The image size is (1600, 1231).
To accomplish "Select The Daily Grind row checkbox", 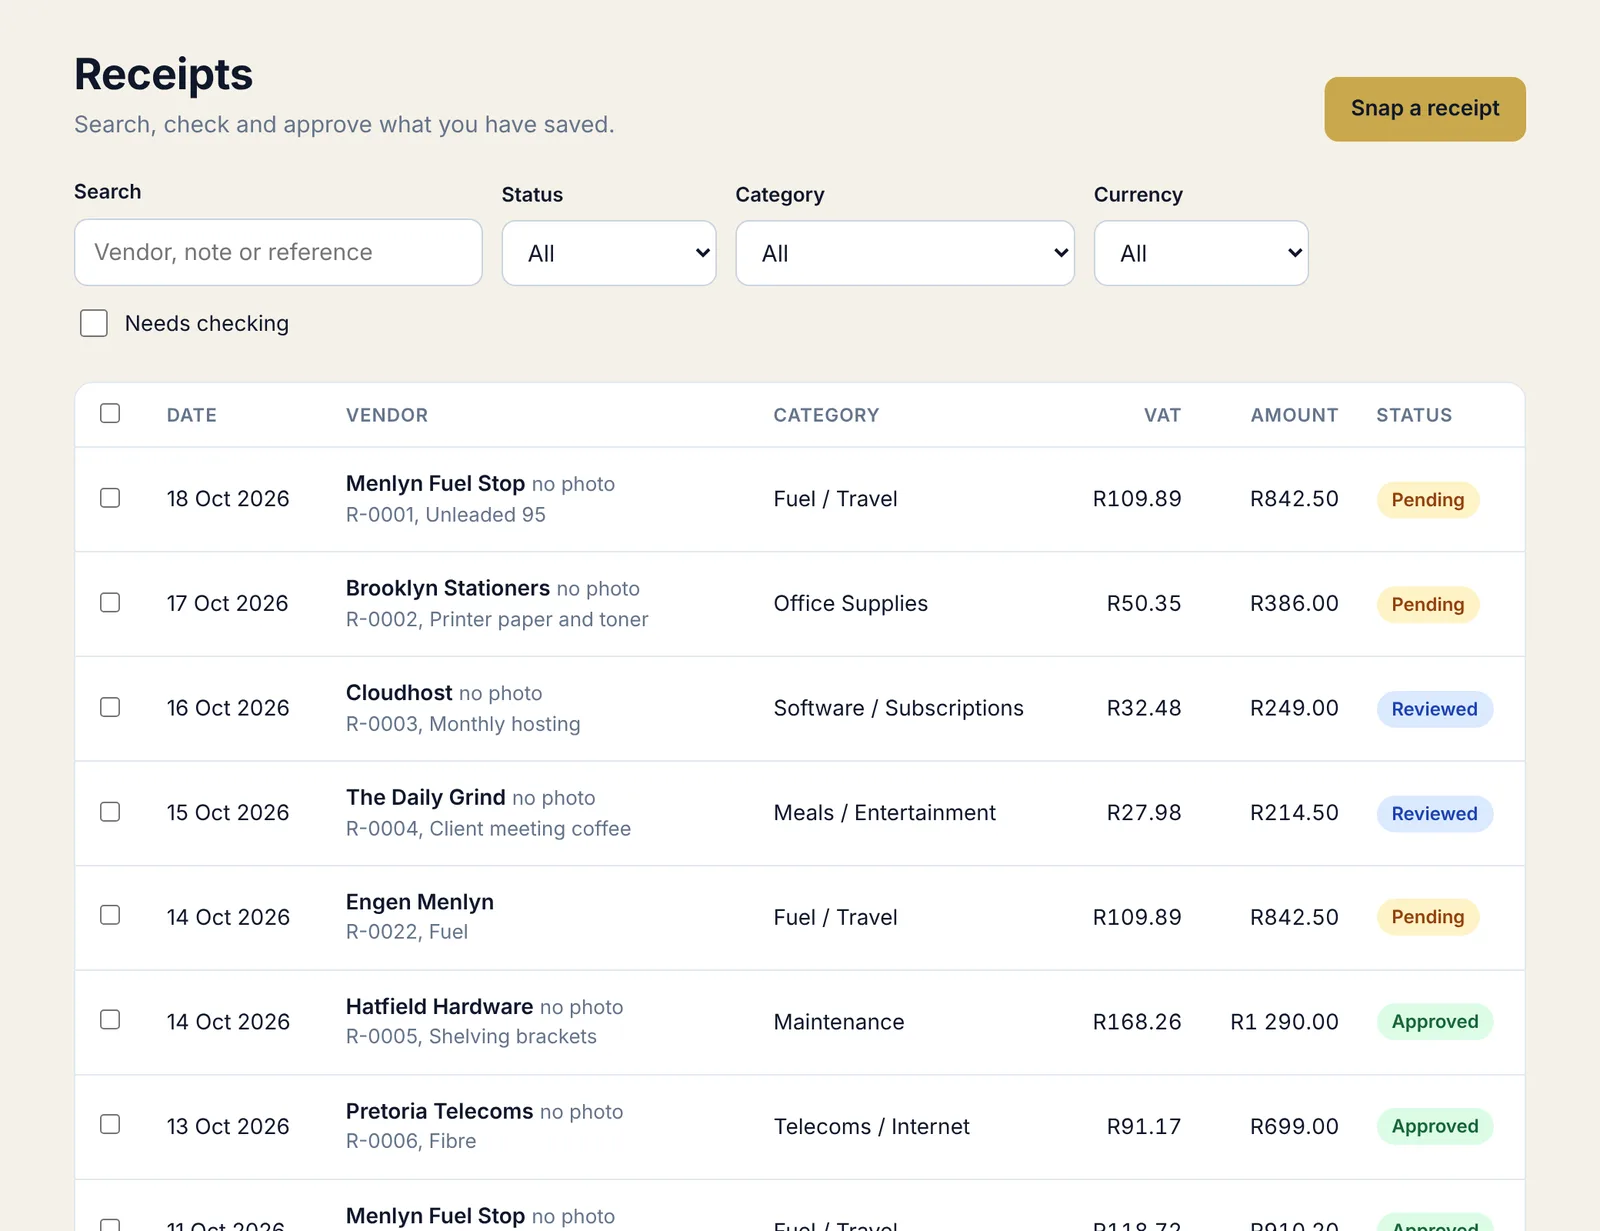I will pos(110,811).
